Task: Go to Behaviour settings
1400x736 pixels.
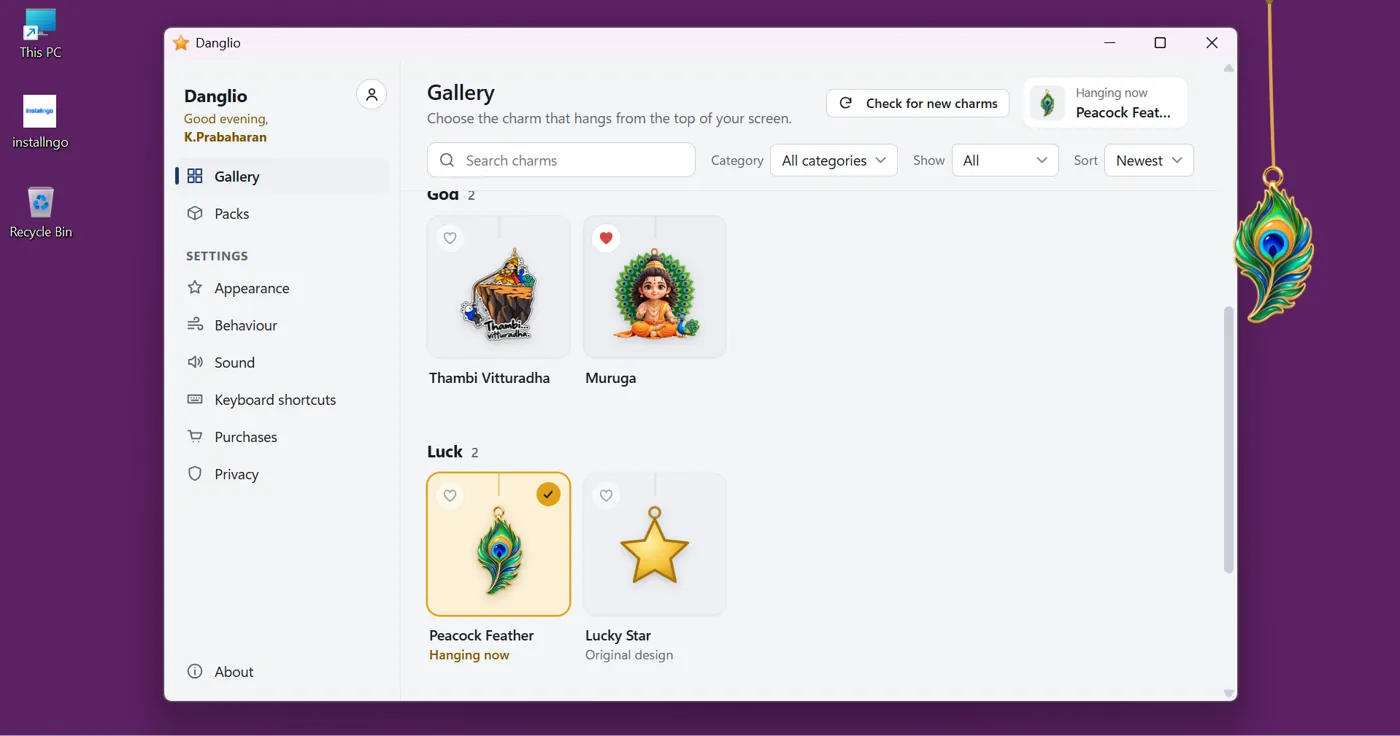Action: pos(282,325)
